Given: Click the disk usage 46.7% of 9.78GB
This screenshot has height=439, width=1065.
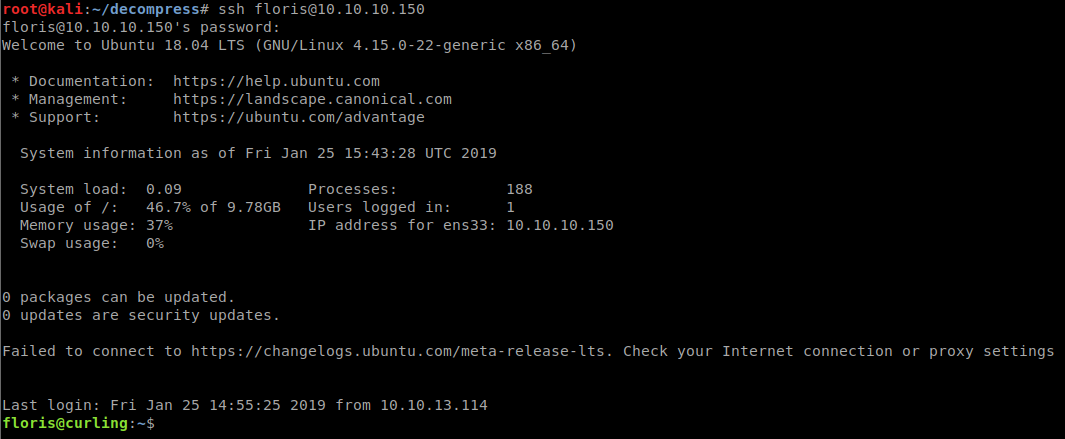Looking at the screenshot, I should [213, 207].
